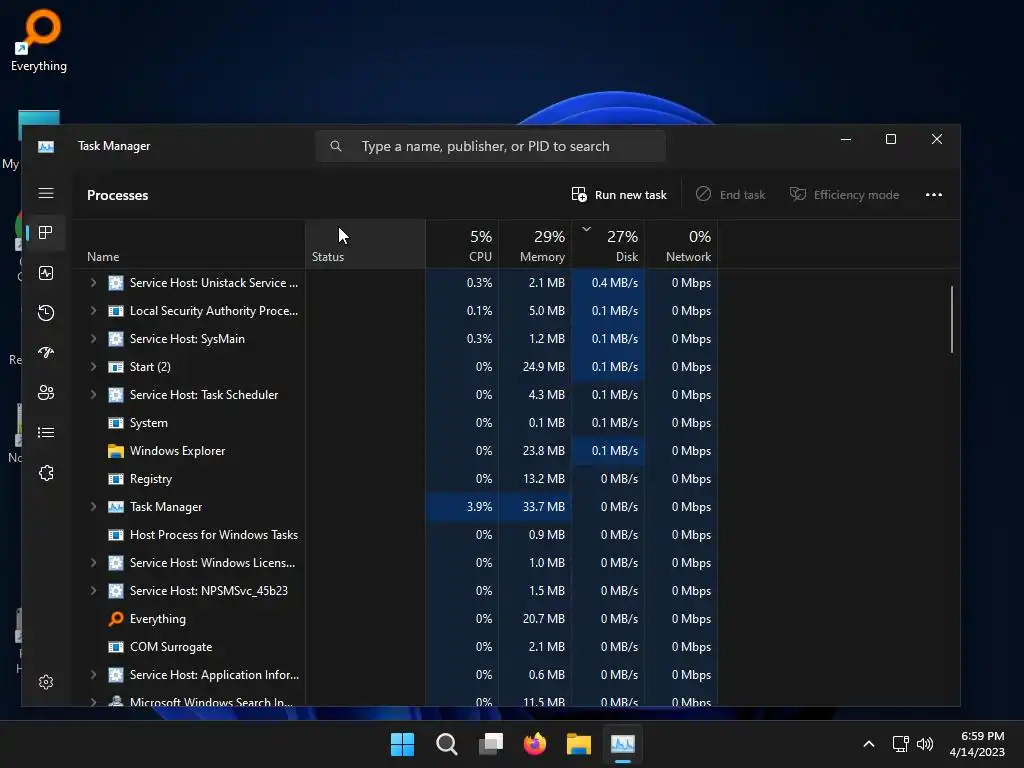
Task: Expand Service Host: SysMain row
Action: [93, 339]
